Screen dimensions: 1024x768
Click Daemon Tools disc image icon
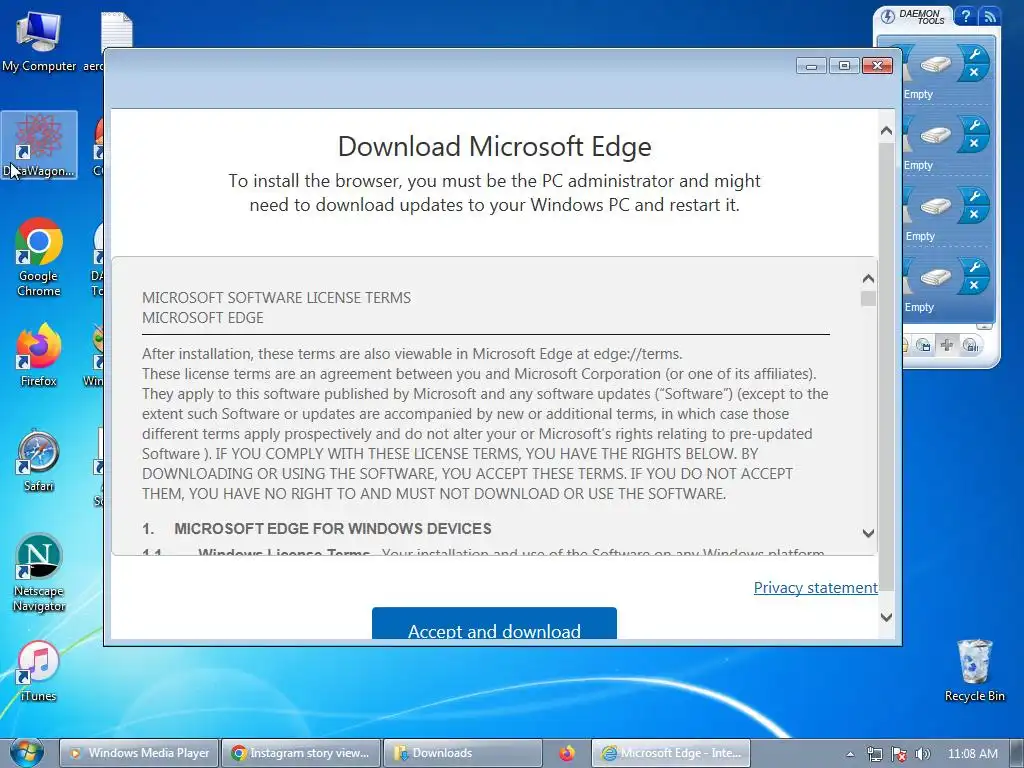point(923,345)
